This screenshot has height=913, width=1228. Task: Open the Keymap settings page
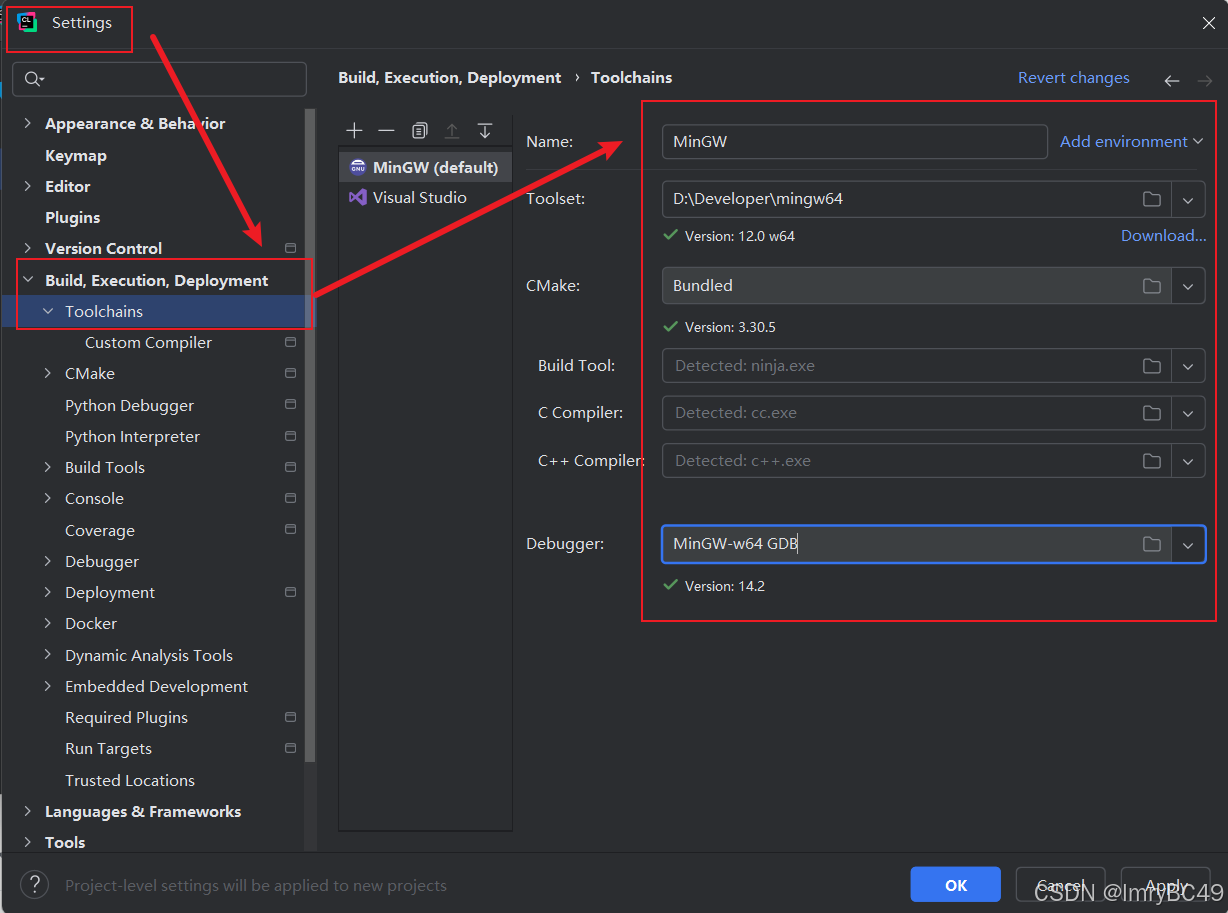76,155
